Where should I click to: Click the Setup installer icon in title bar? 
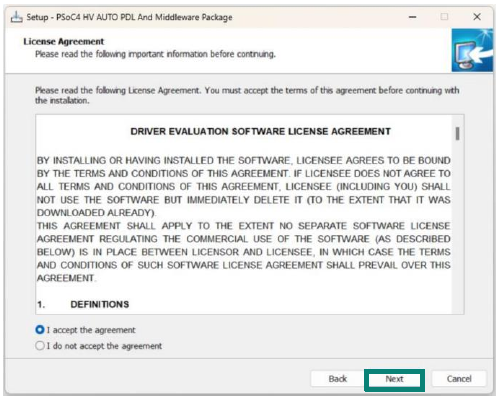click(16, 17)
